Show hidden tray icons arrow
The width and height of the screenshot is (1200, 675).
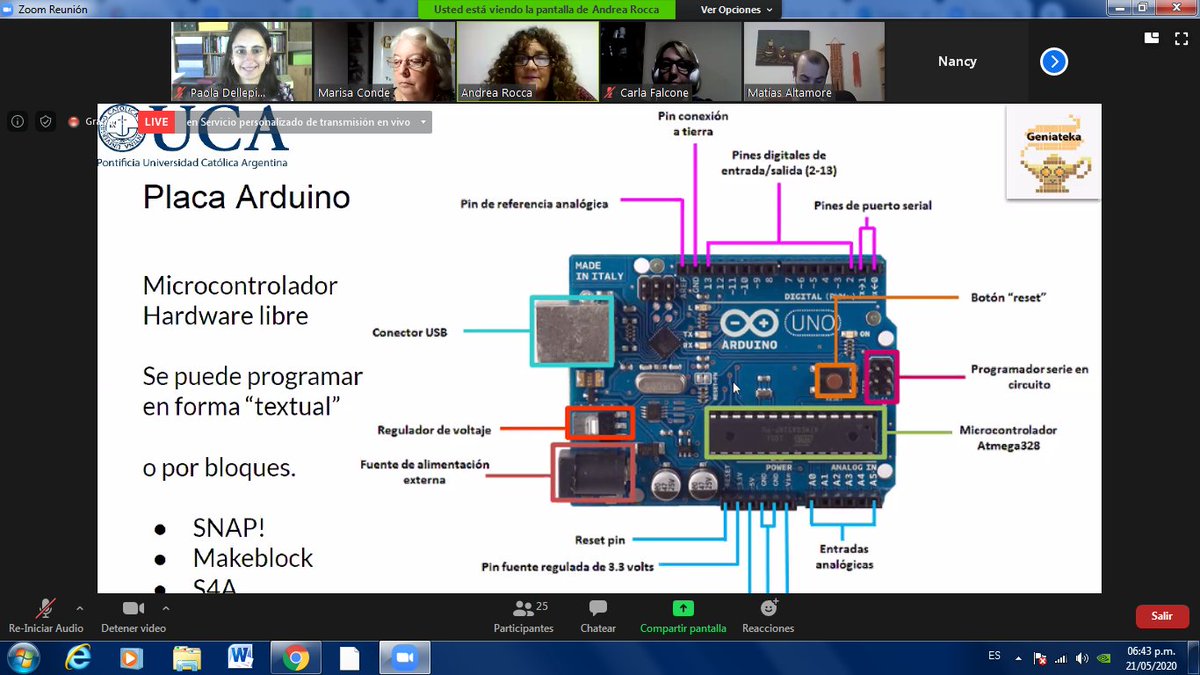tap(1020, 658)
